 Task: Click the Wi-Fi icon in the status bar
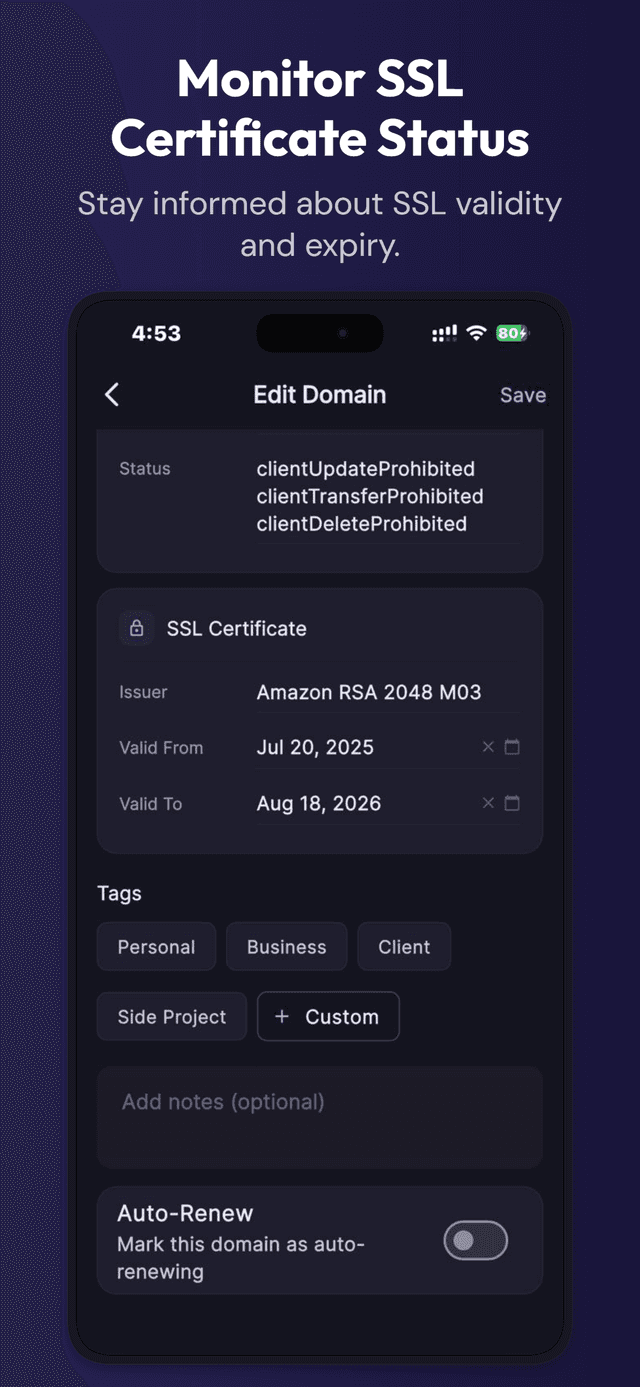(x=475, y=331)
